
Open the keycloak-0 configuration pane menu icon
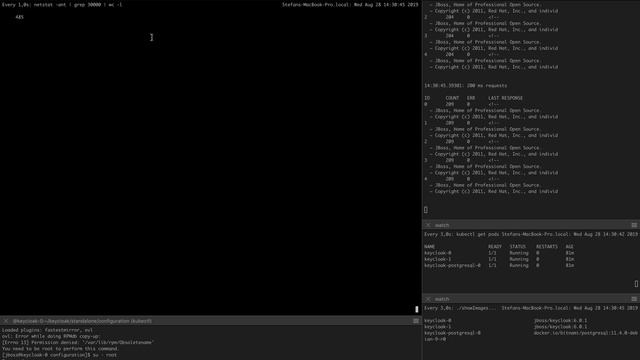coord(416,321)
